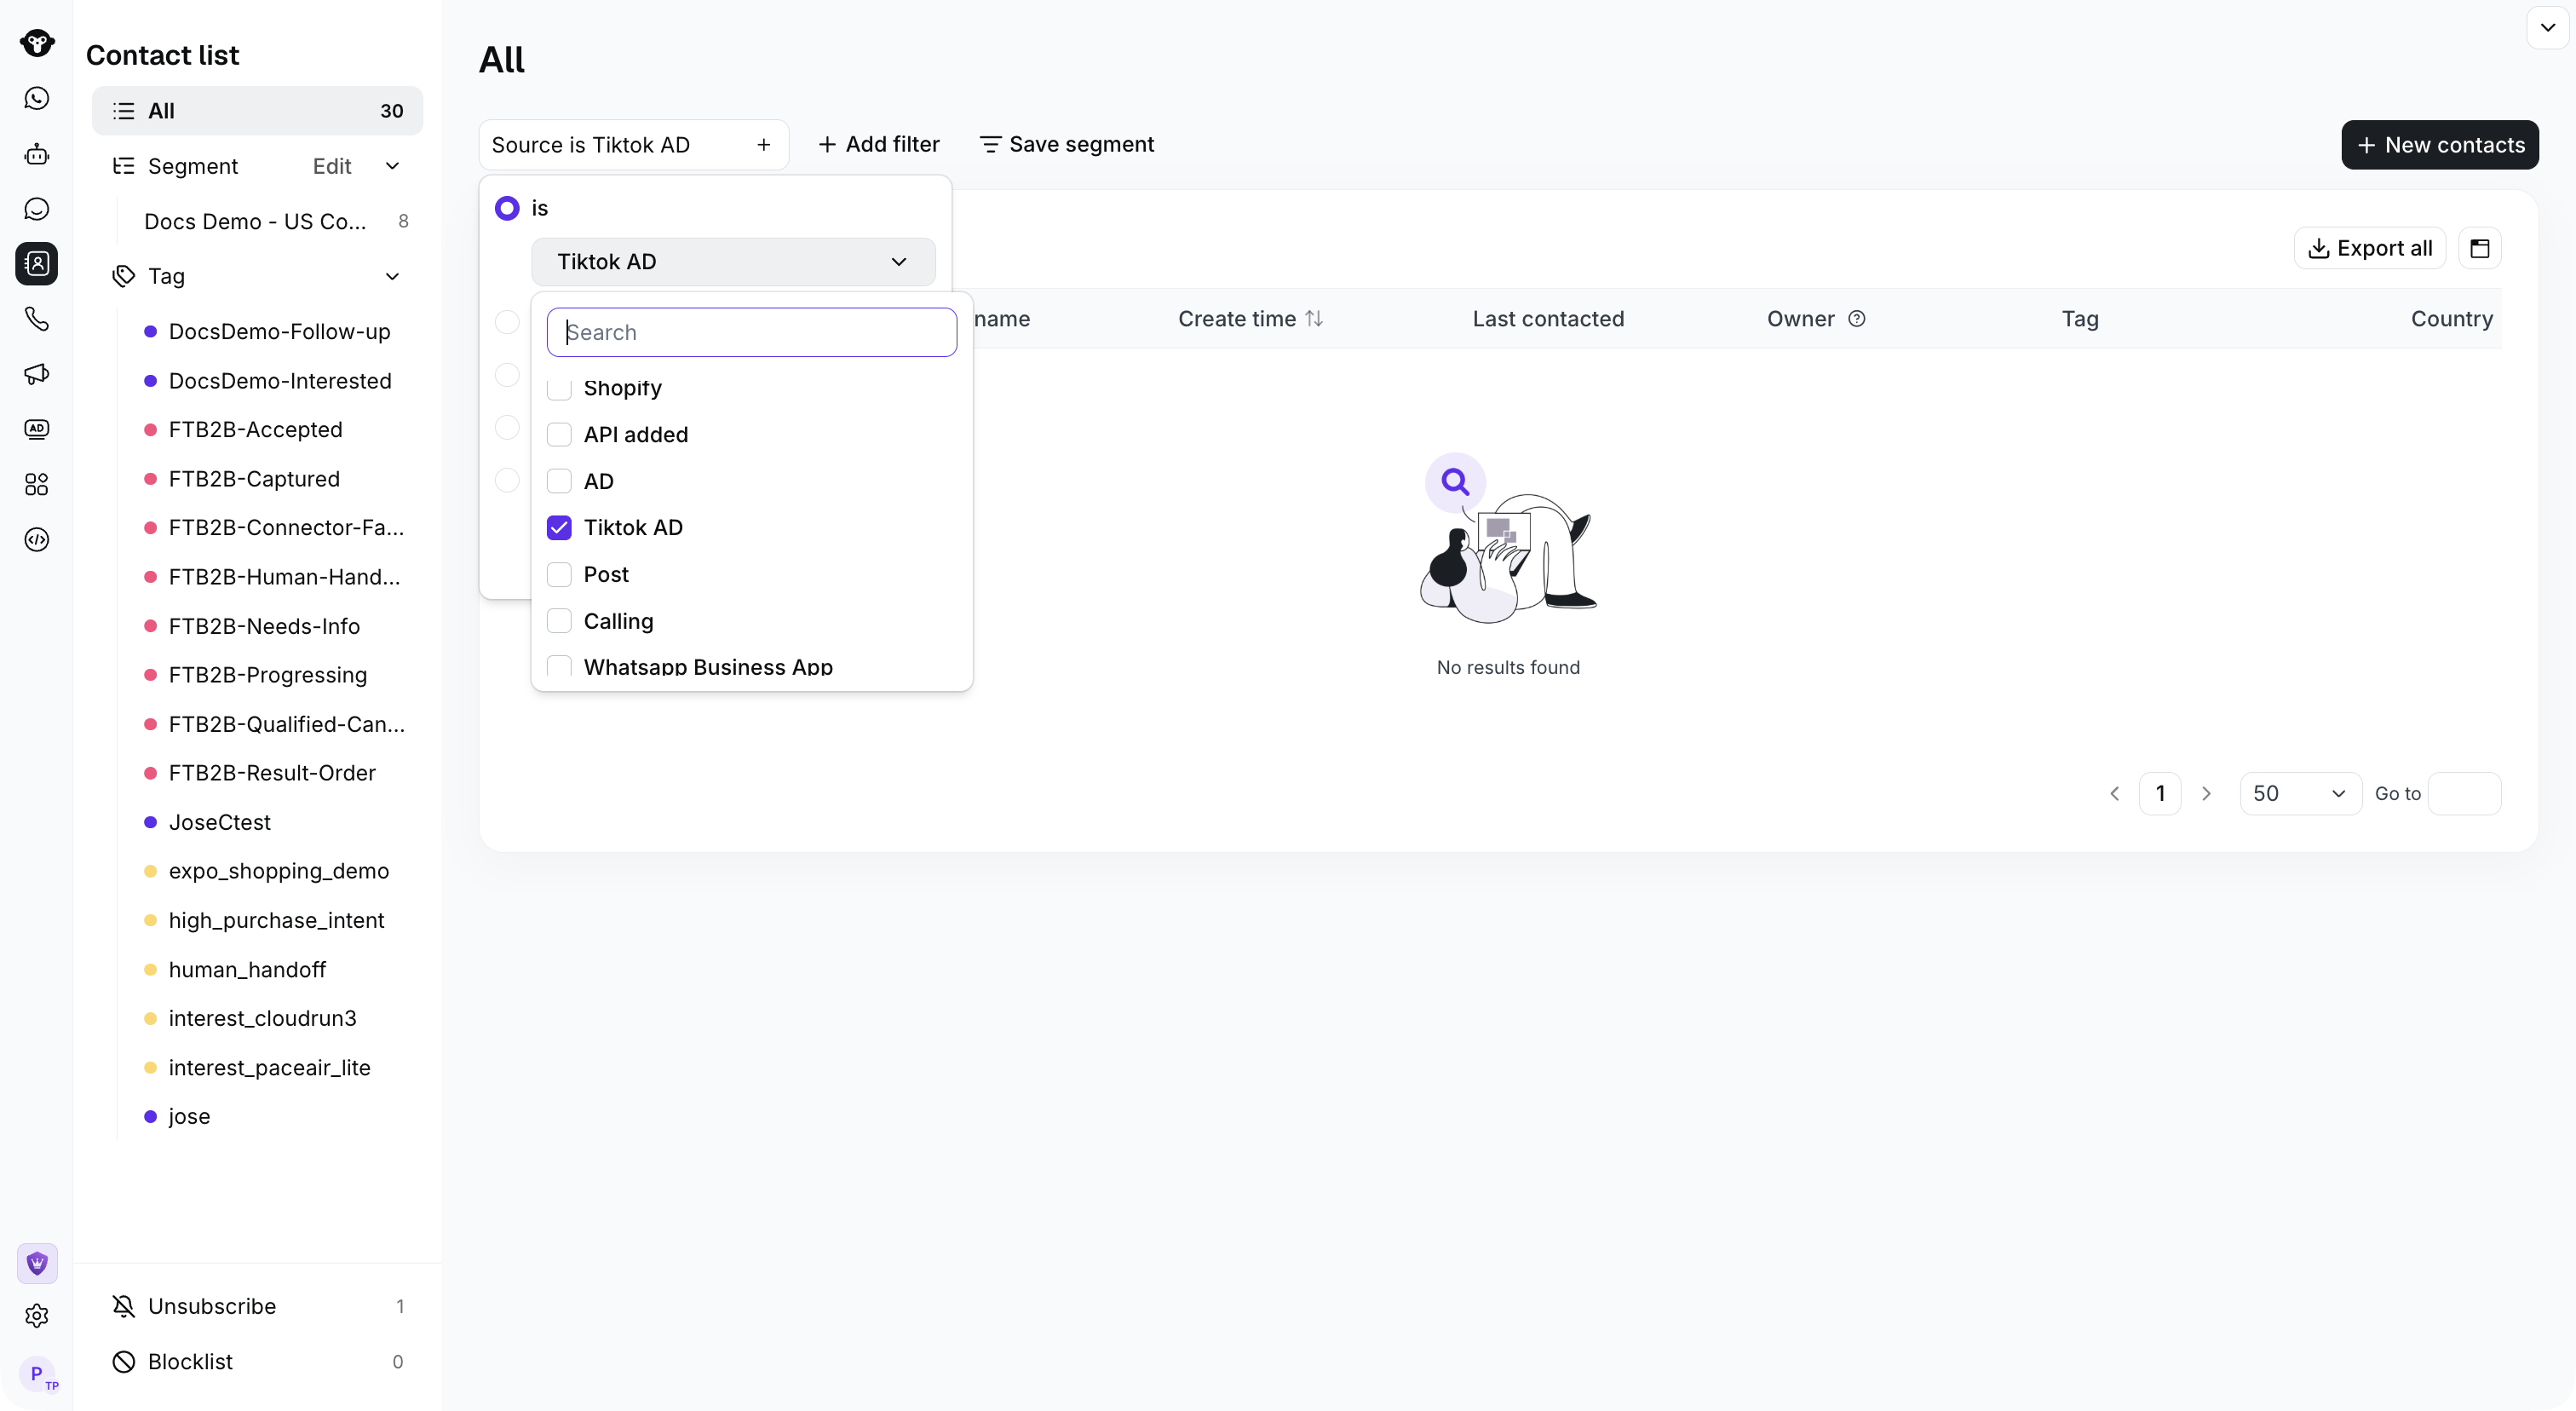This screenshot has width=2576, height=1411.
Task: Click the Go to page input
Action: tap(2464, 794)
